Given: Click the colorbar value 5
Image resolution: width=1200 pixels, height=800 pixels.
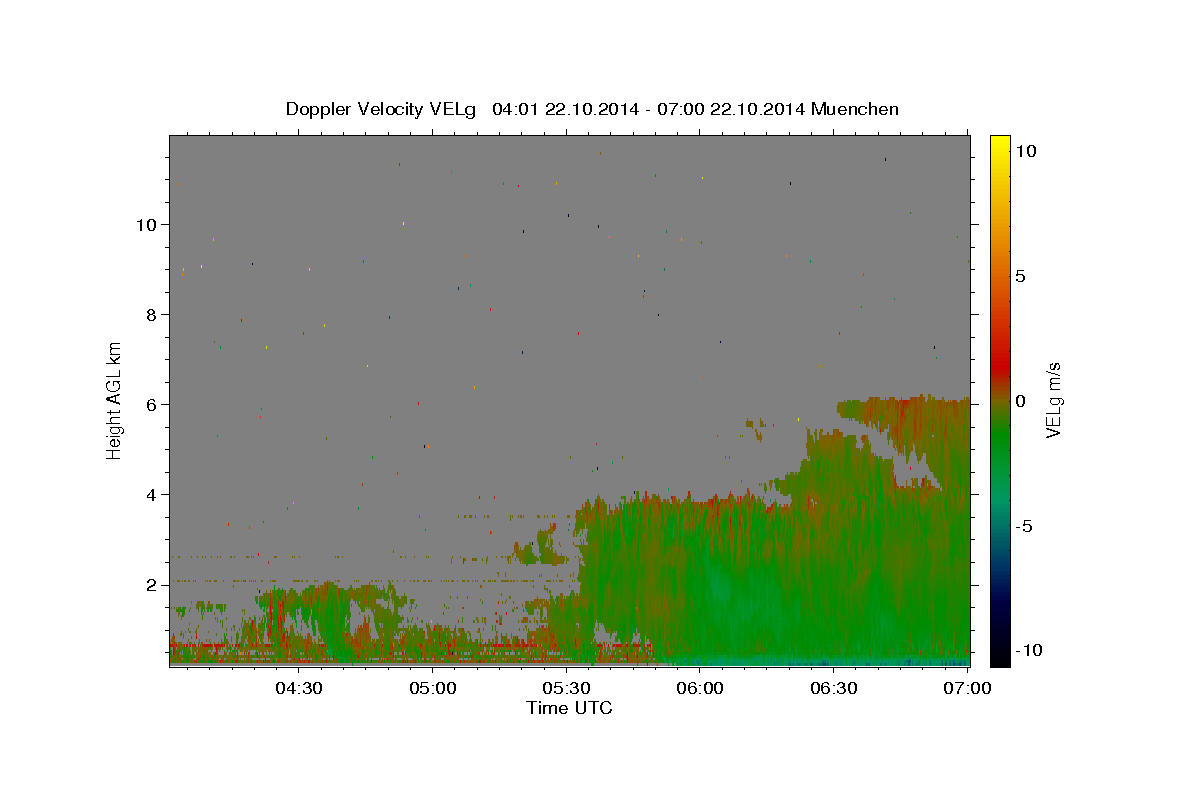Looking at the screenshot, I should [1020, 276].
